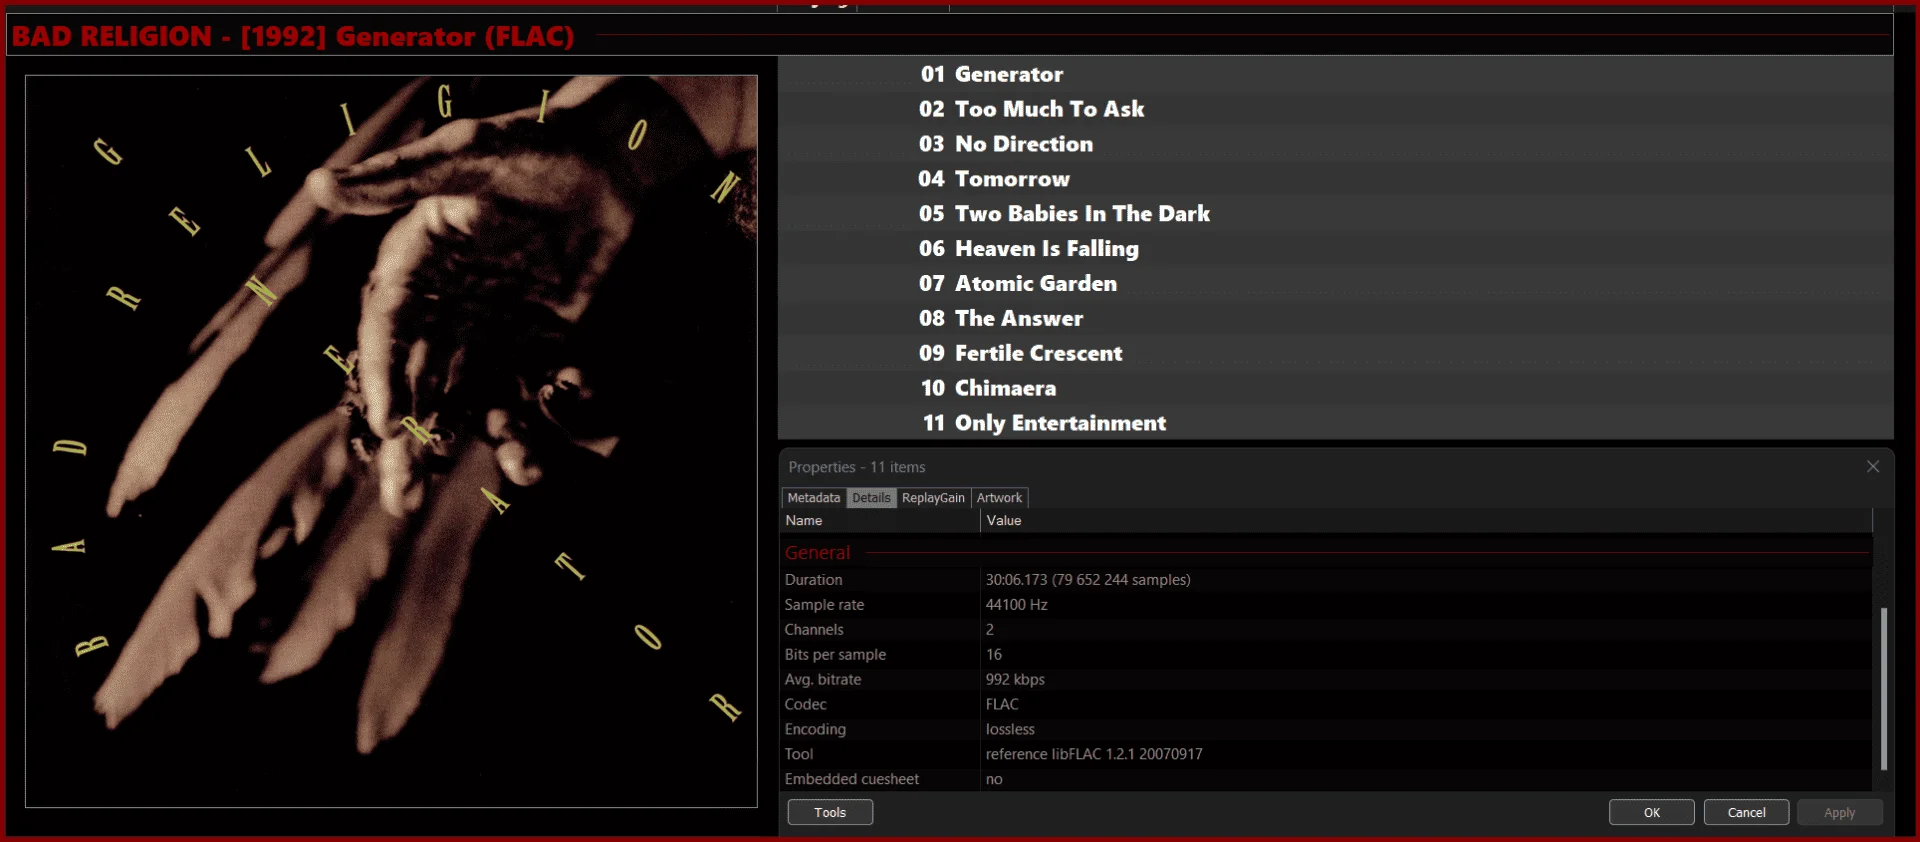
Task: Click the 44100 Hz value
Action: pos(1016,605)
